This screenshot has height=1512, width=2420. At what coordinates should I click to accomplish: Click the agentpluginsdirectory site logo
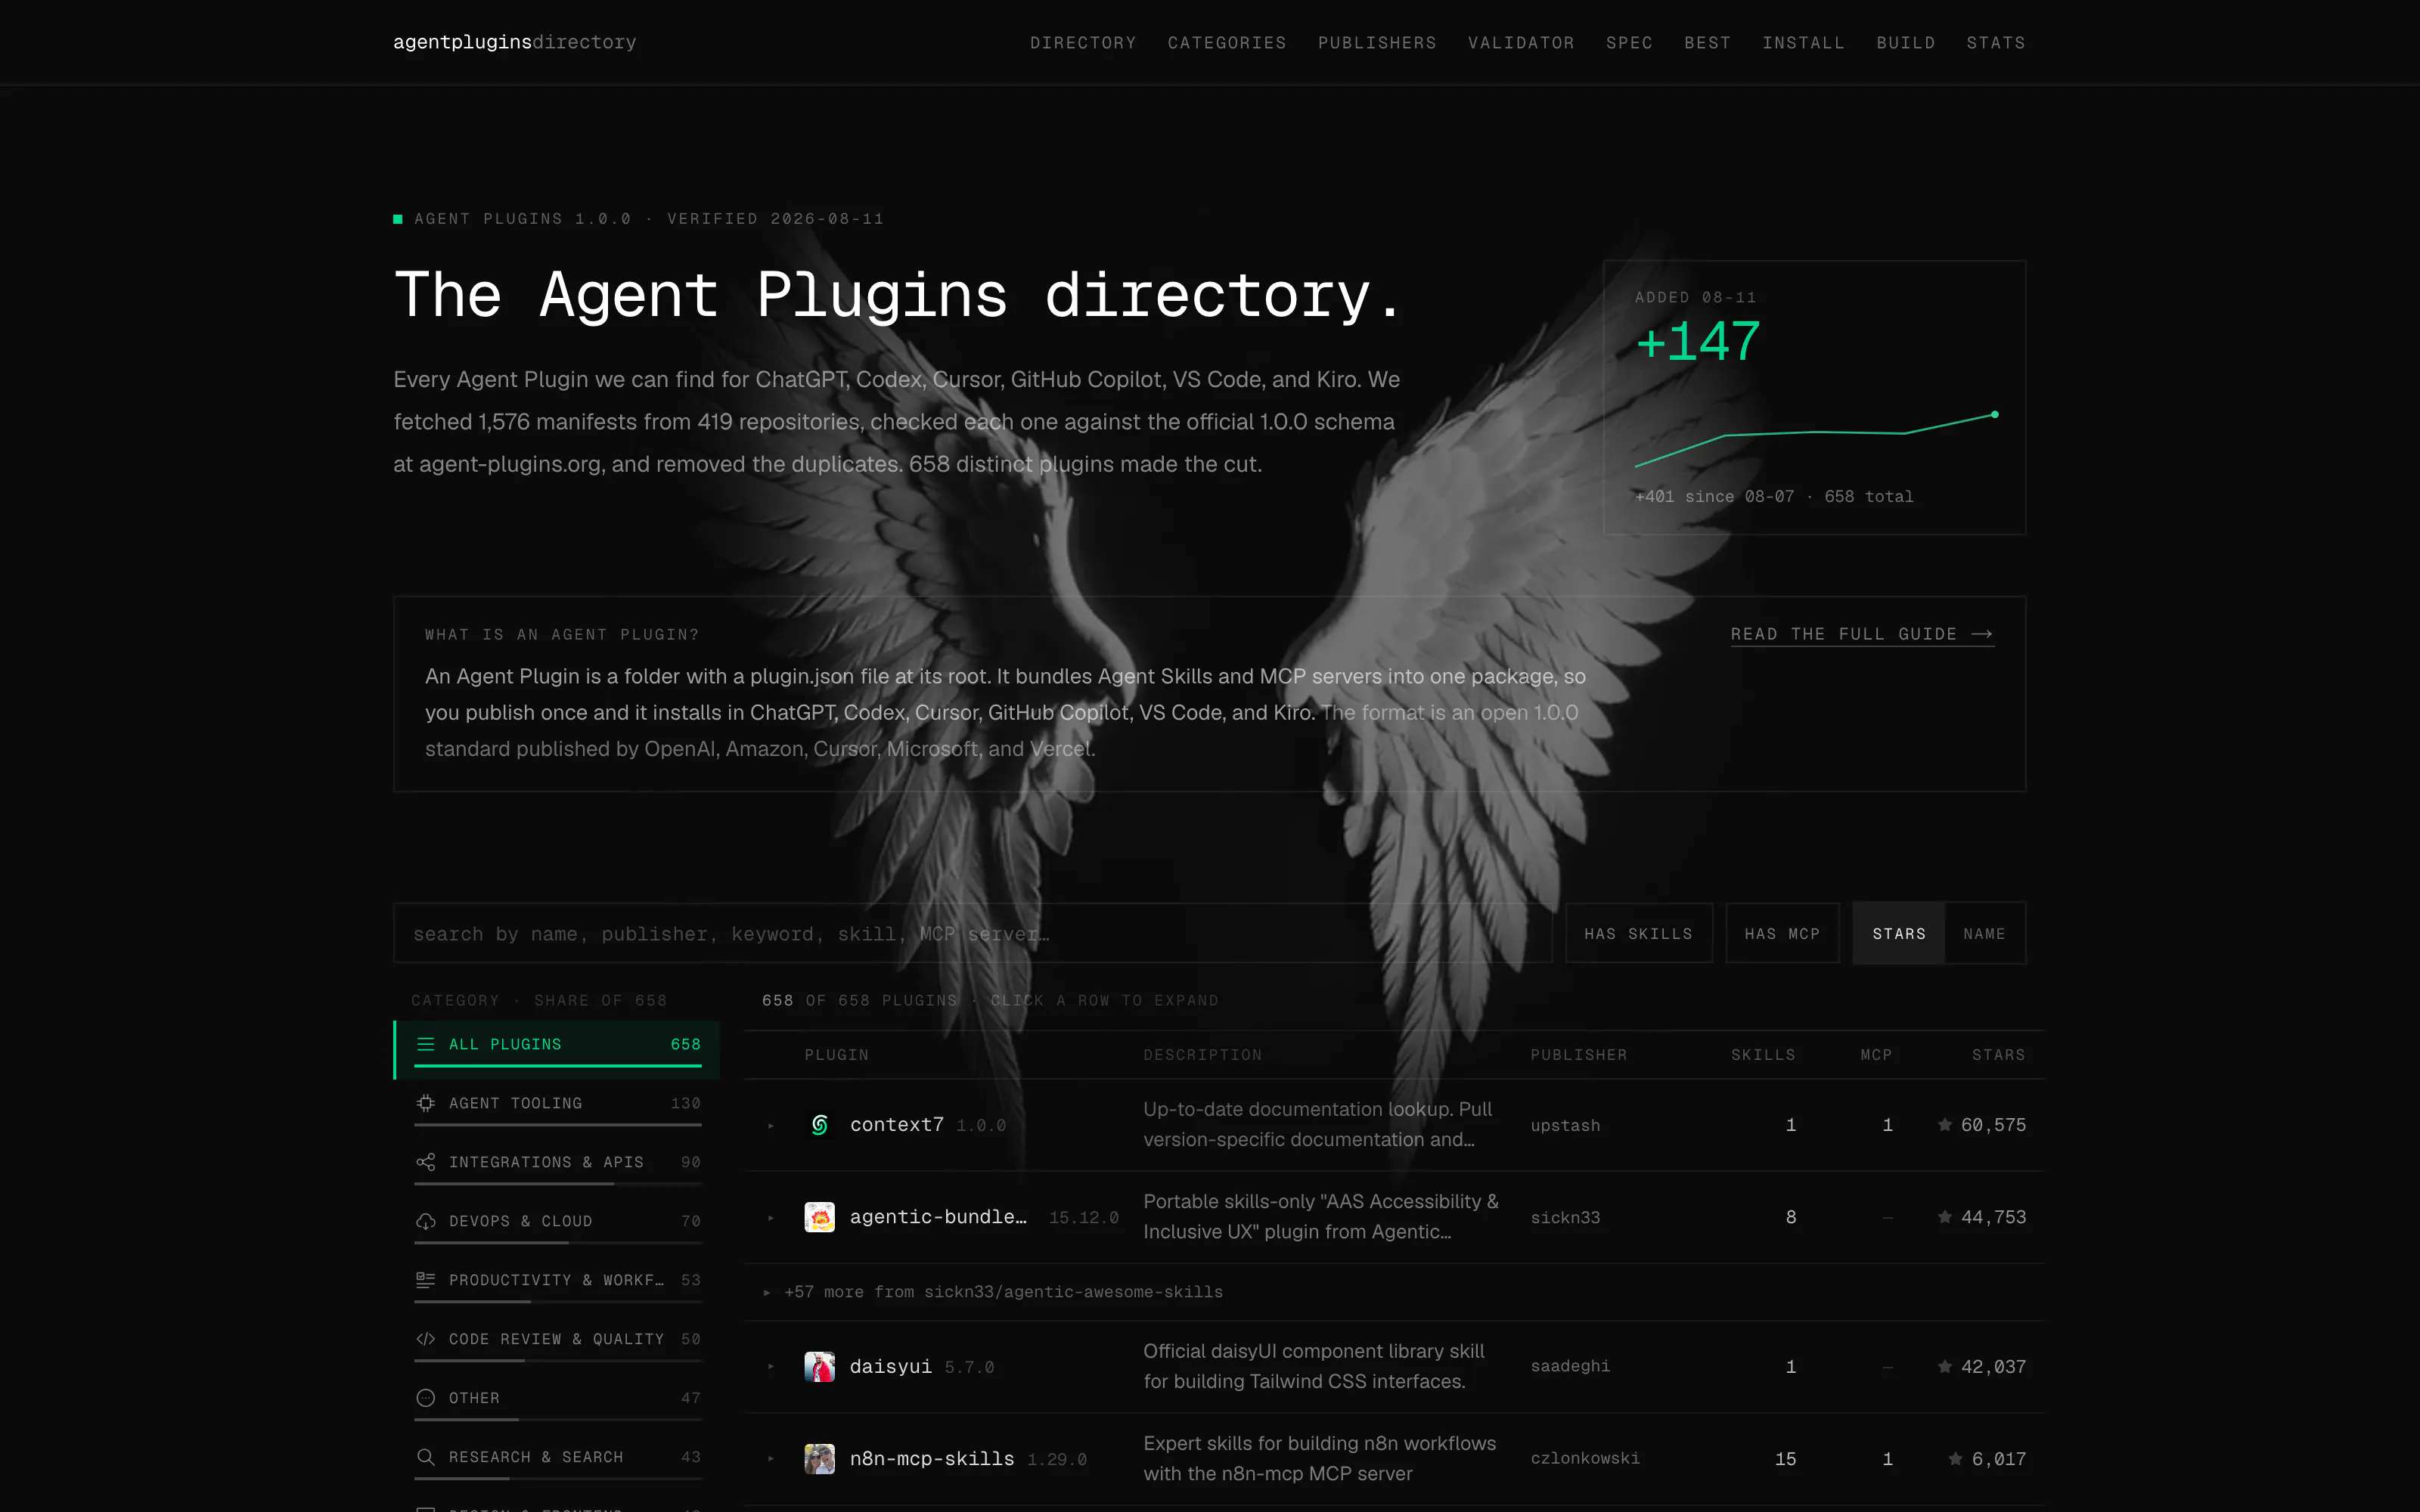point(514,42)
